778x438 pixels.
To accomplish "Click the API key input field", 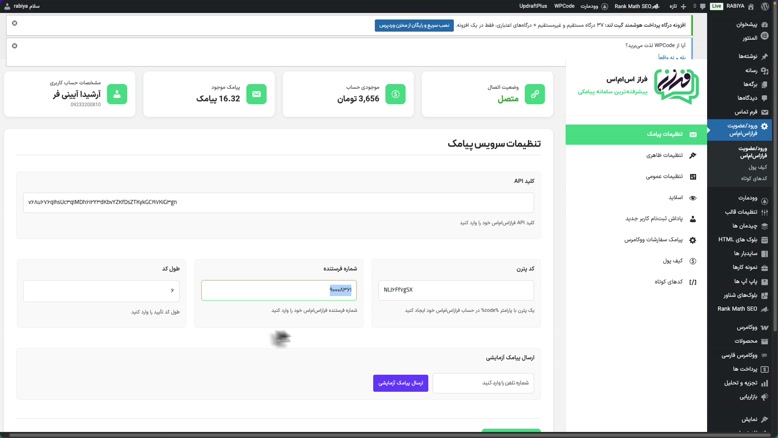I will tap(278, 202).
